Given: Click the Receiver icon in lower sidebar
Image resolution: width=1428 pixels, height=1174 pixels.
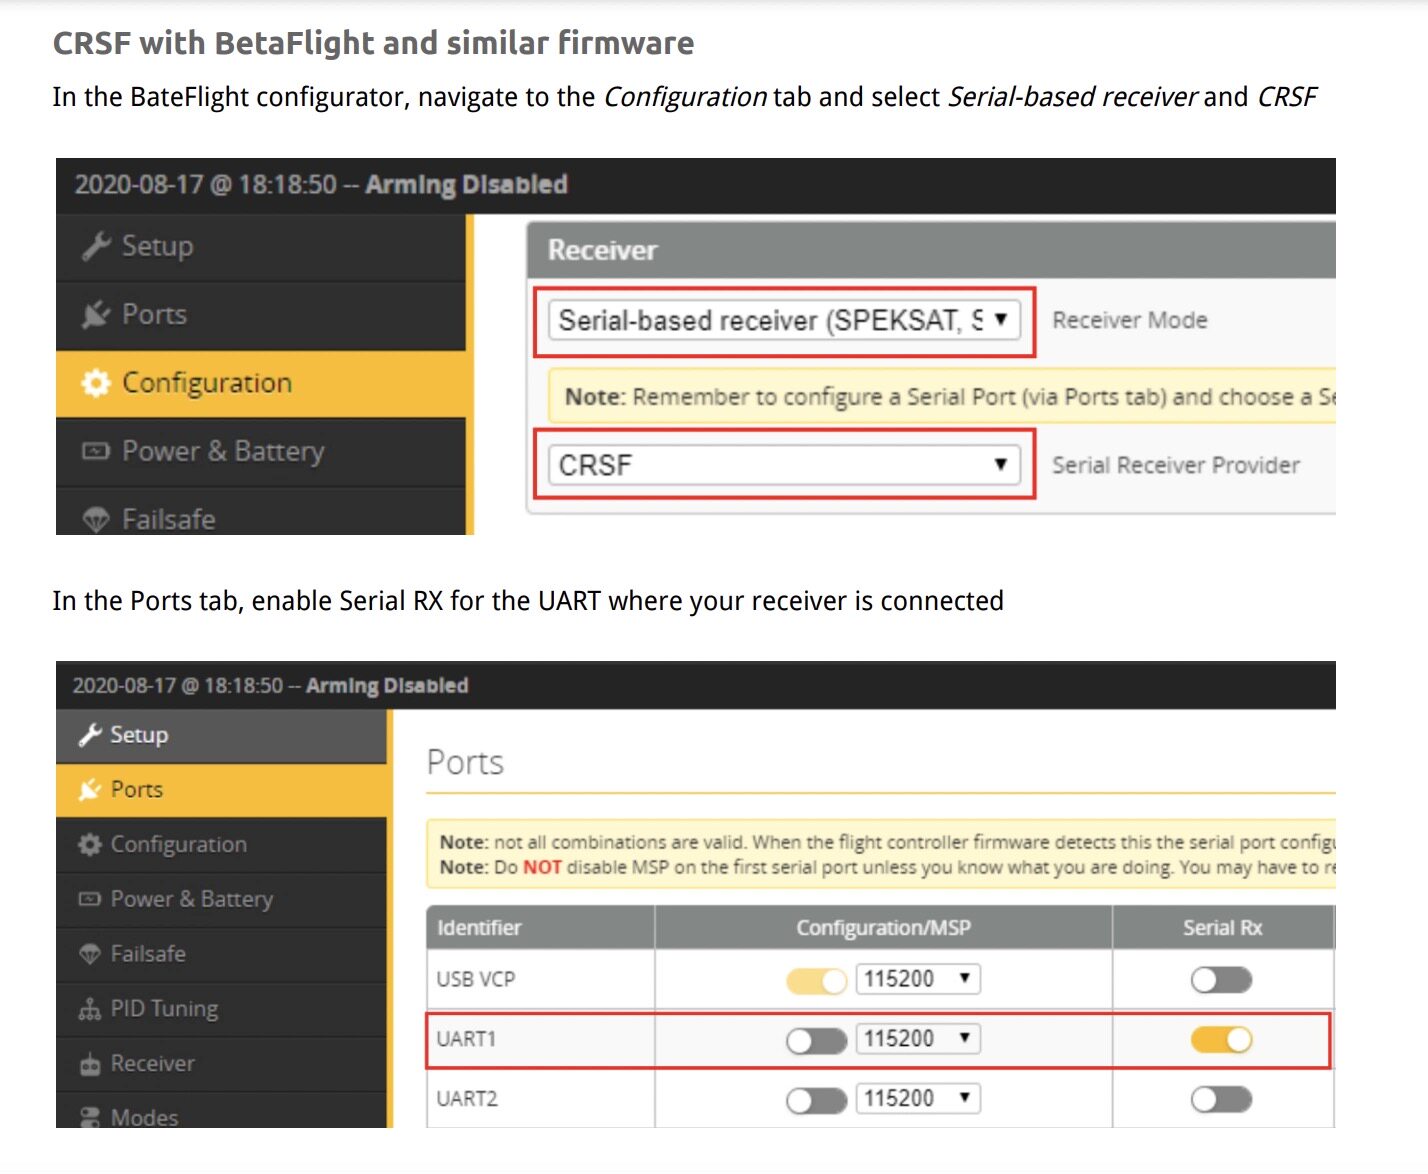Looking at the screenshot, I should pos(90,1064).
